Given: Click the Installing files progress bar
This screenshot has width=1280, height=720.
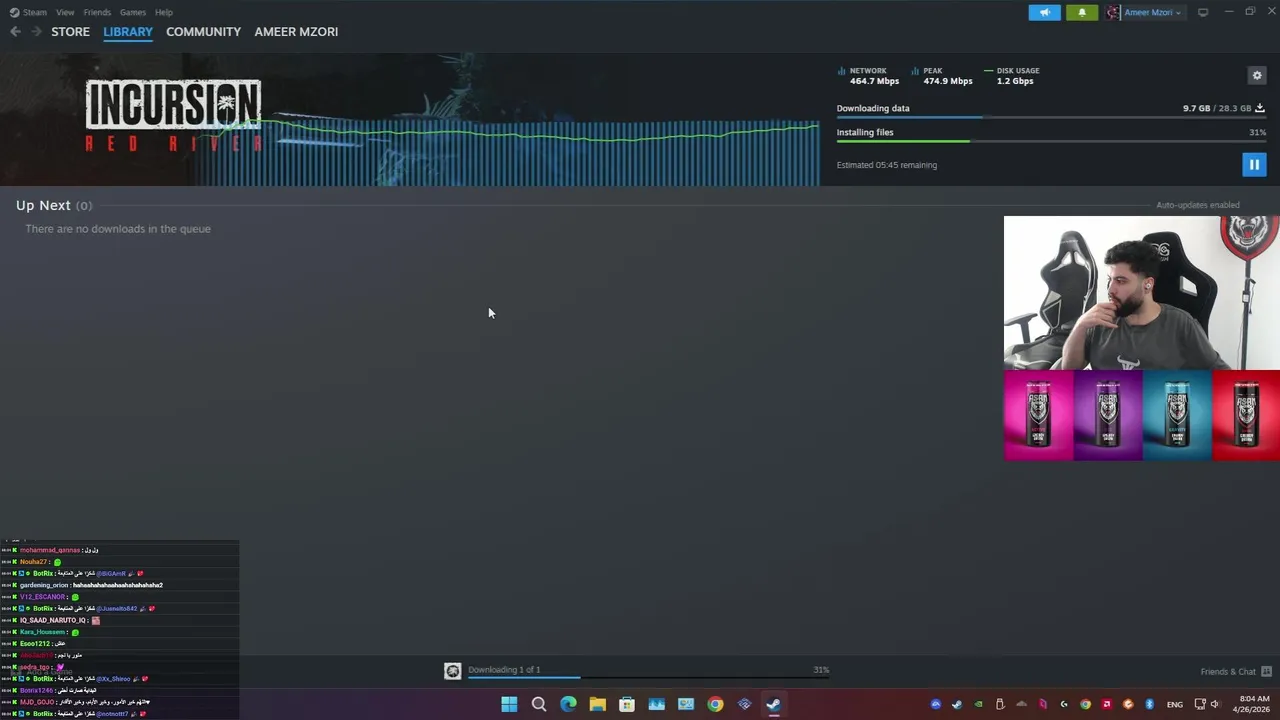Looking at the screenshot, I should (x=1051, y=141).
